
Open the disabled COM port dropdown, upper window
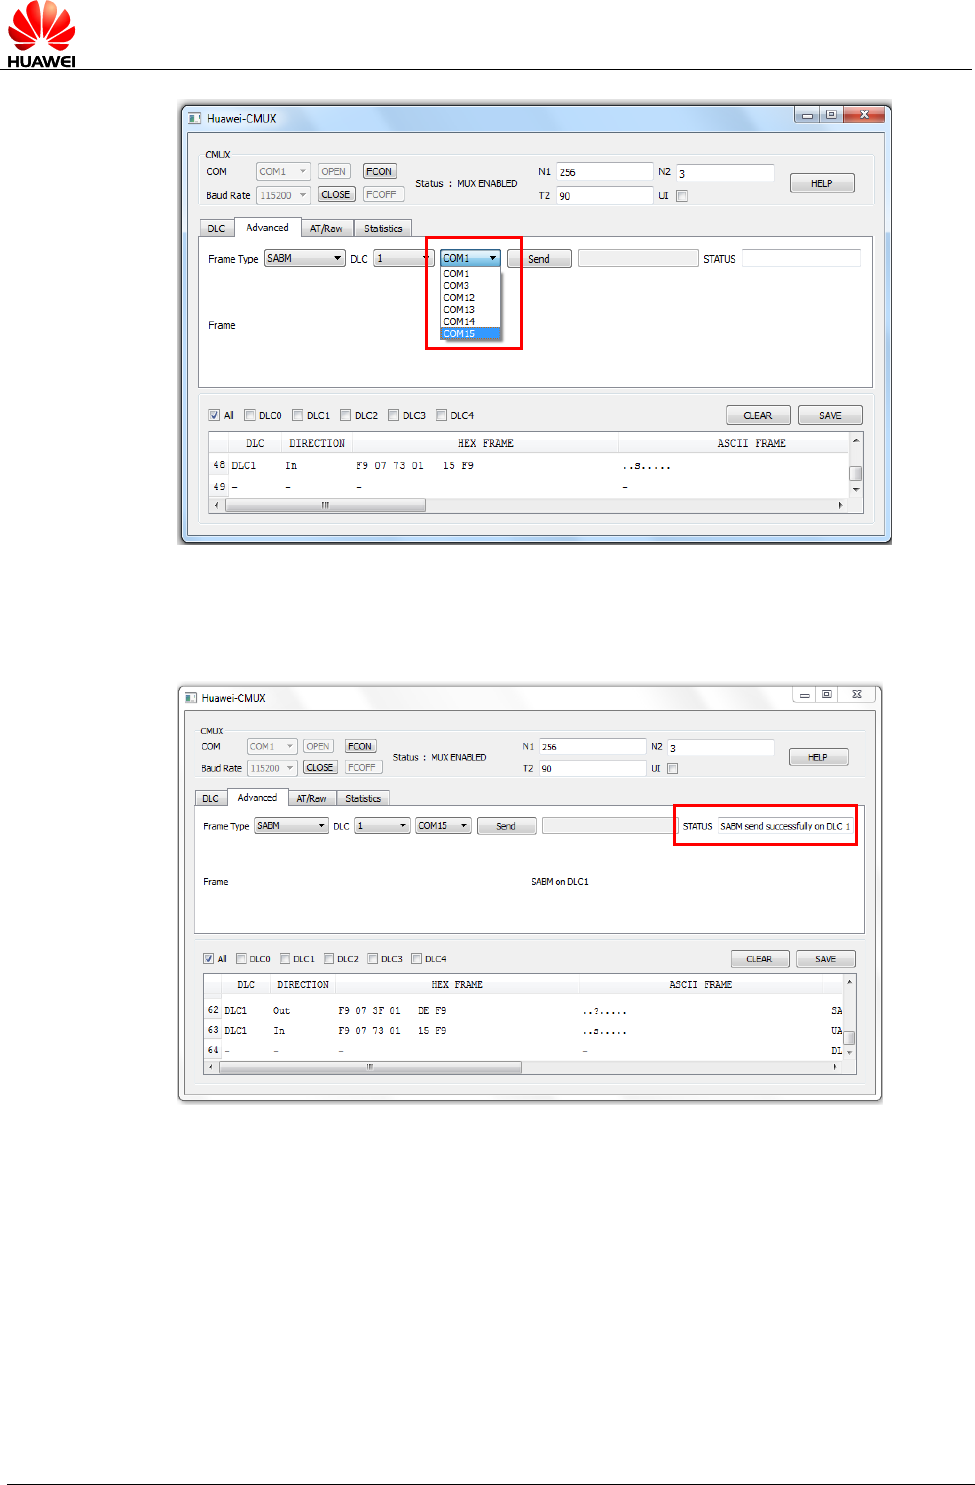[283, 171]
